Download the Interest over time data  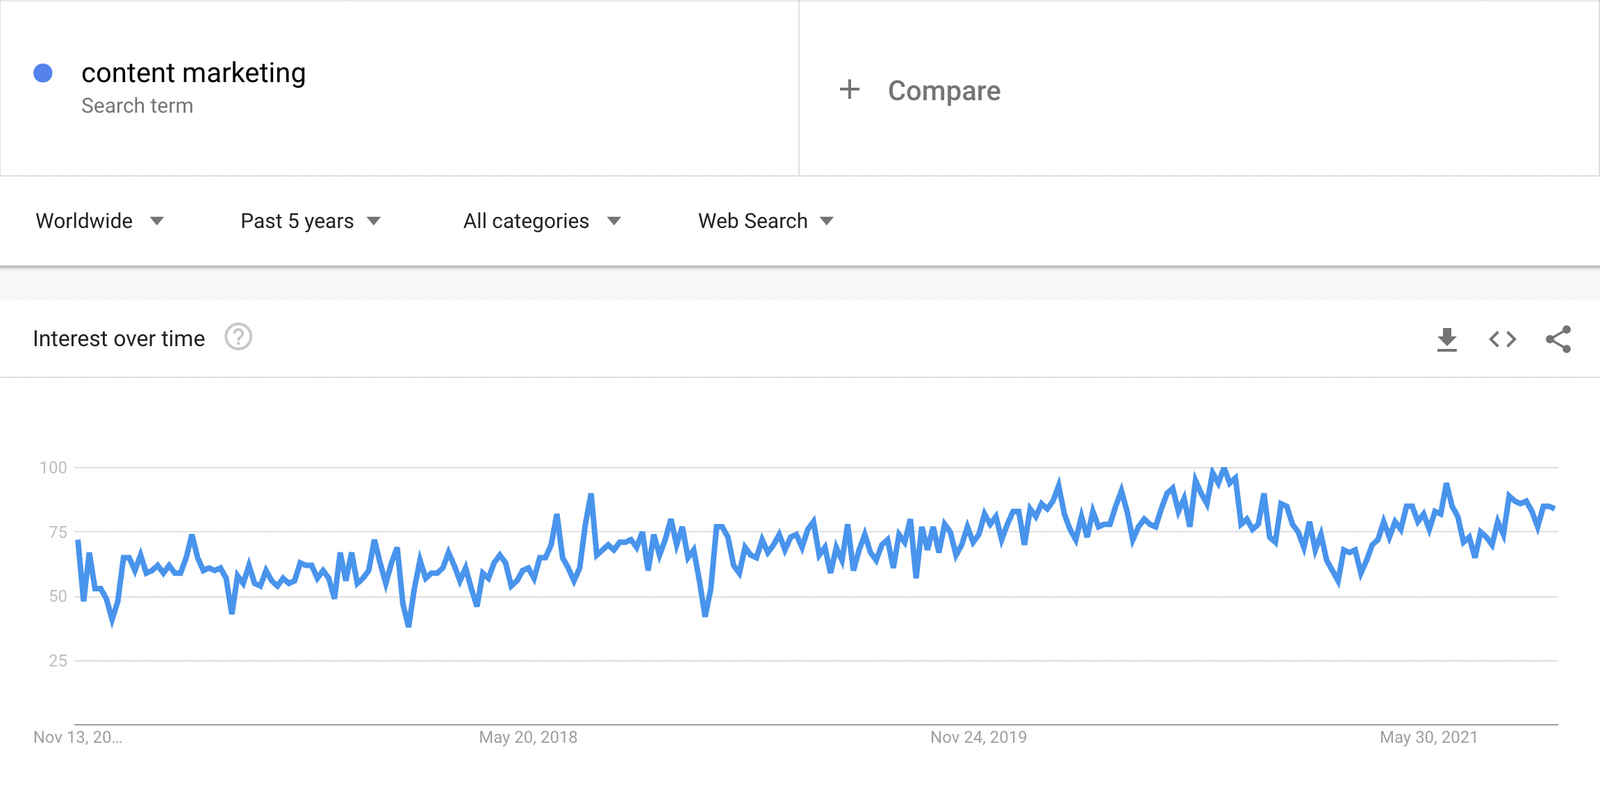pyautogui.click(x=1446, y=340)
